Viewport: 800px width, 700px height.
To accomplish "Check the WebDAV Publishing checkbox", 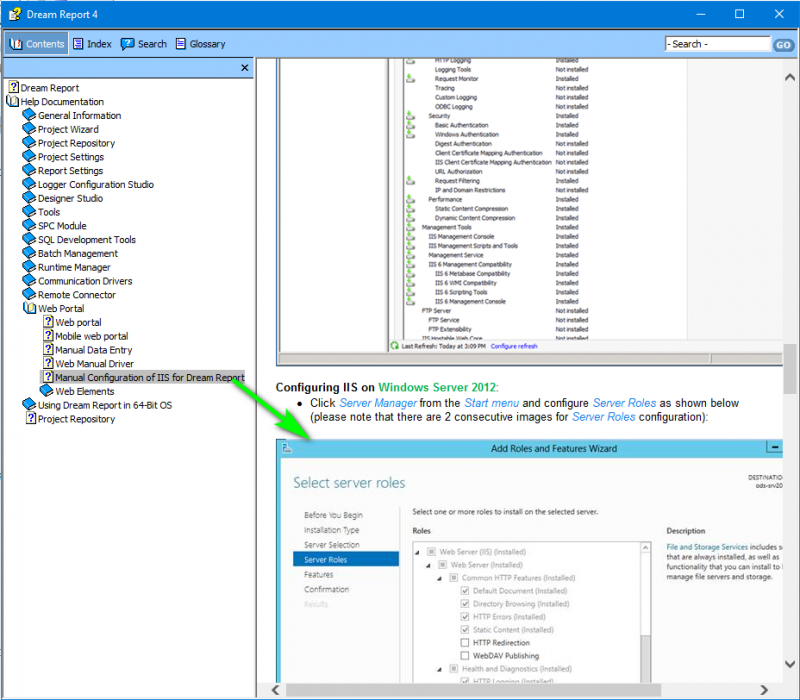I will coord(464,655).
